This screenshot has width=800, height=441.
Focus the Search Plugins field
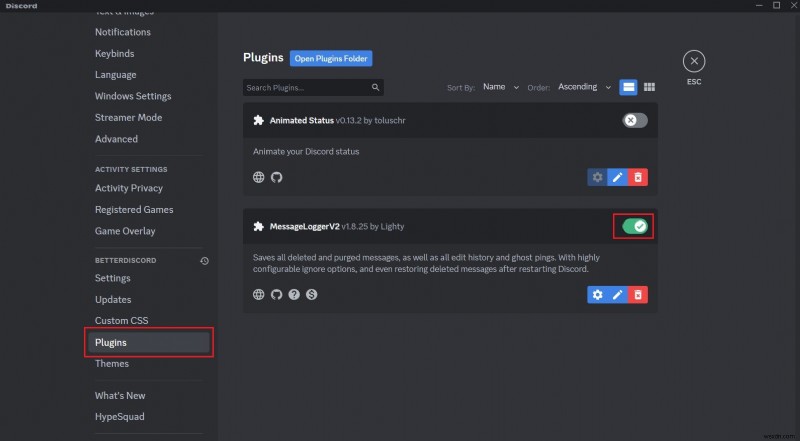coord(313,87)
